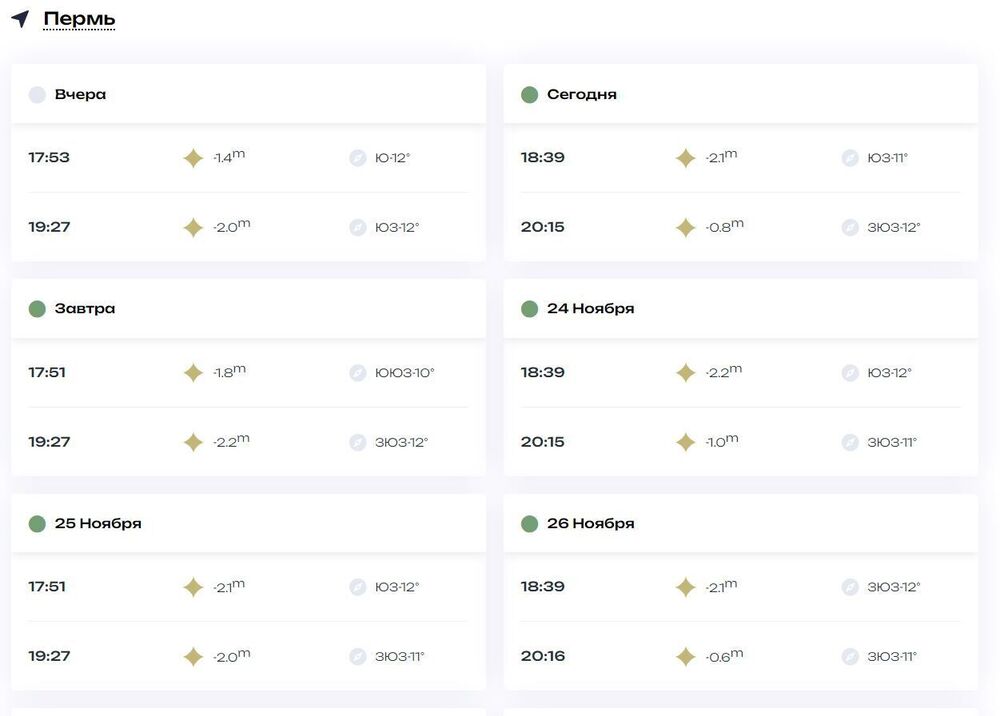Select the 24 Ноября day header
The image size is (1000, 716).
(740, 309)
